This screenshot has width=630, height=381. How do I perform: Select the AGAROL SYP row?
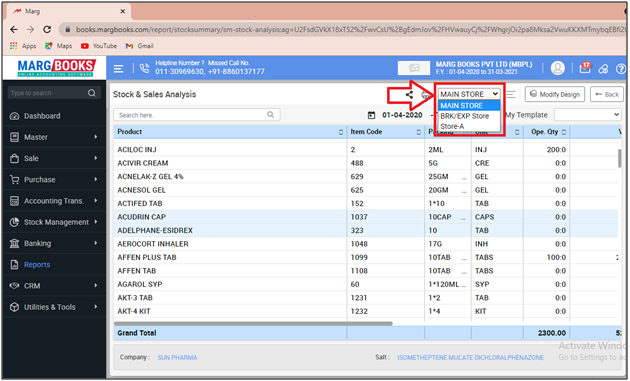(366, 285)
